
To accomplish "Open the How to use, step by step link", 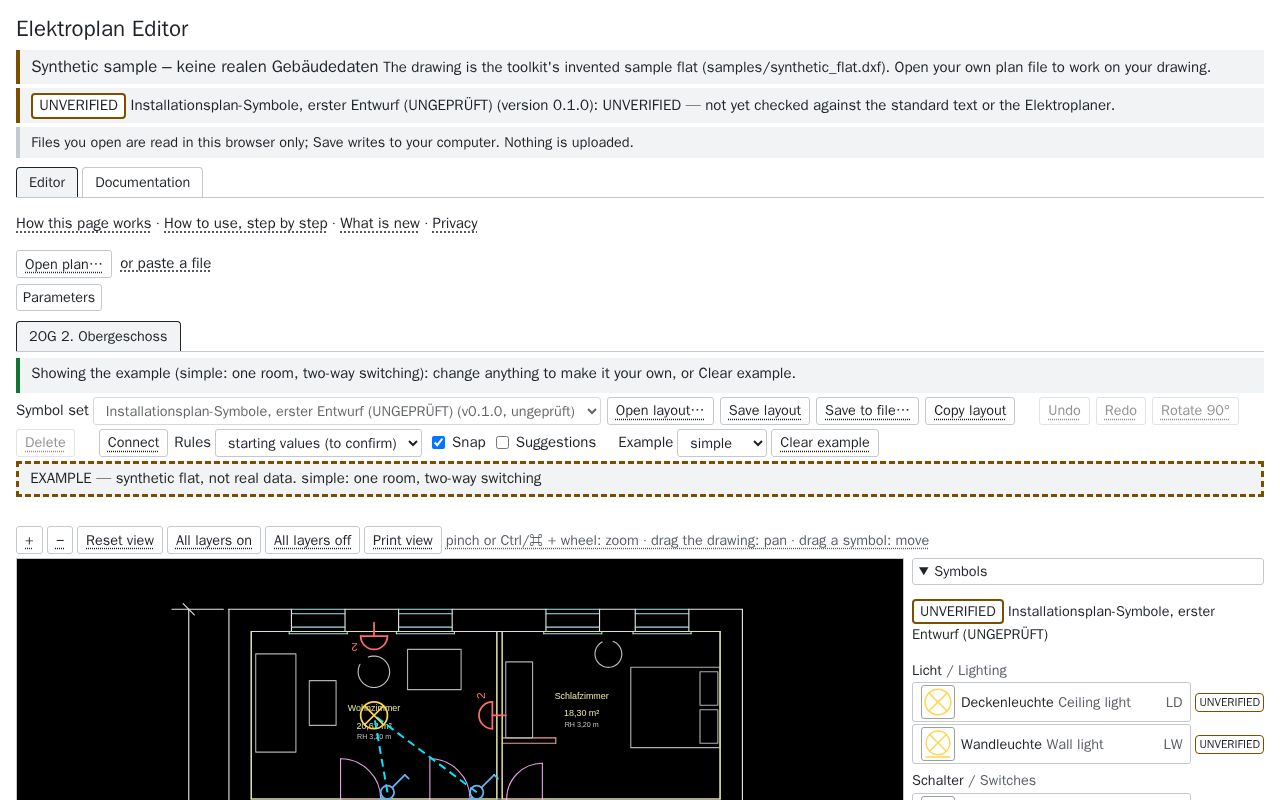I will pos(246,223).
